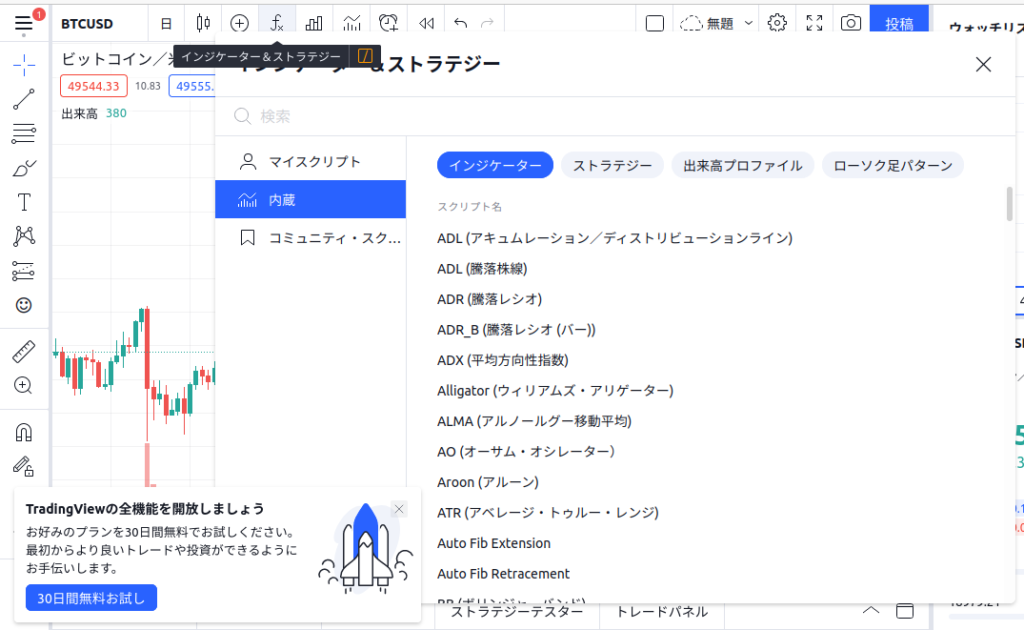Image resolution: width=1024 pixels, height=630 pixels.
Task: Select the text annotation tool
Action: 24,201
